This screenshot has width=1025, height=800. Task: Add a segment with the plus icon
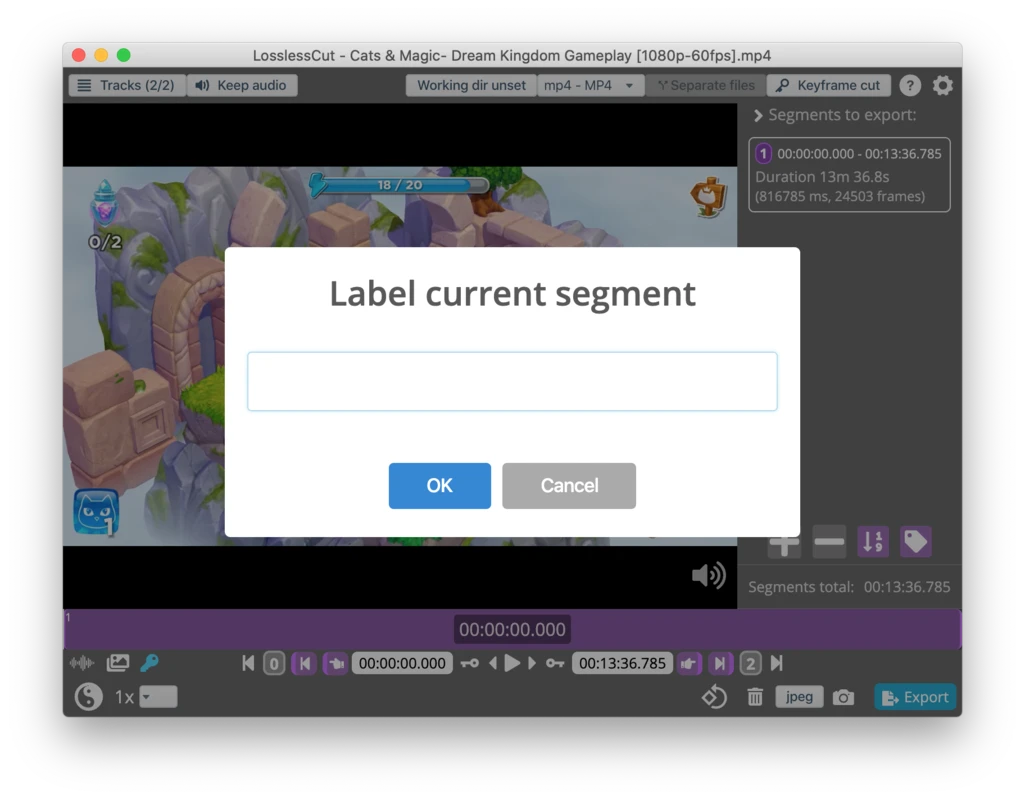coord(784,542)
